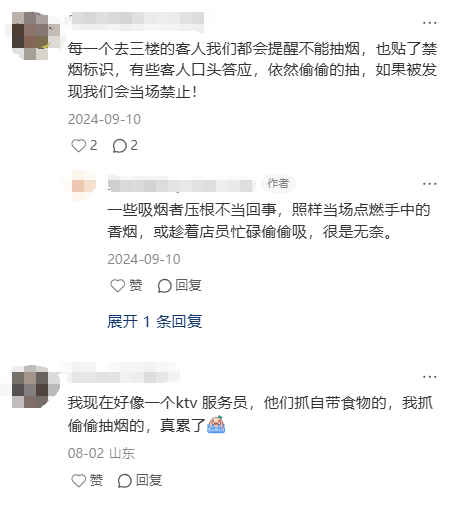Open the more options dots on first comment
The image size is (459, 505).
coord(429,23)
